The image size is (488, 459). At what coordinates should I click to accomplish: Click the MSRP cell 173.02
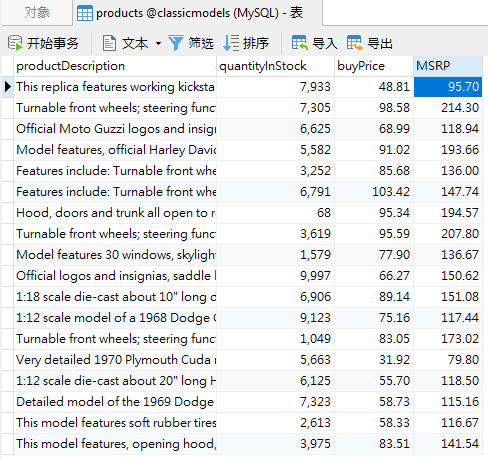[x=448, y=339]
